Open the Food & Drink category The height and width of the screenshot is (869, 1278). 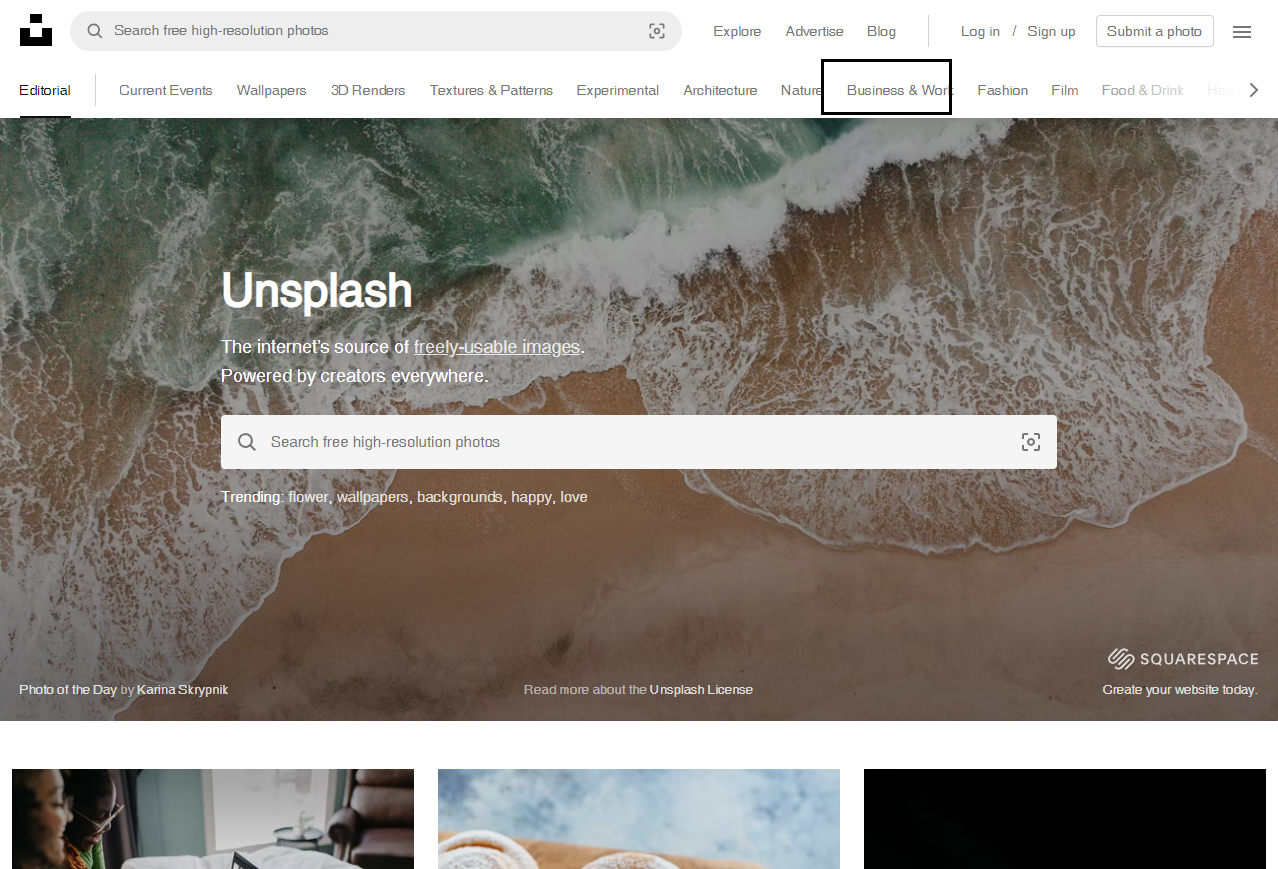[x=1143, y=90]
